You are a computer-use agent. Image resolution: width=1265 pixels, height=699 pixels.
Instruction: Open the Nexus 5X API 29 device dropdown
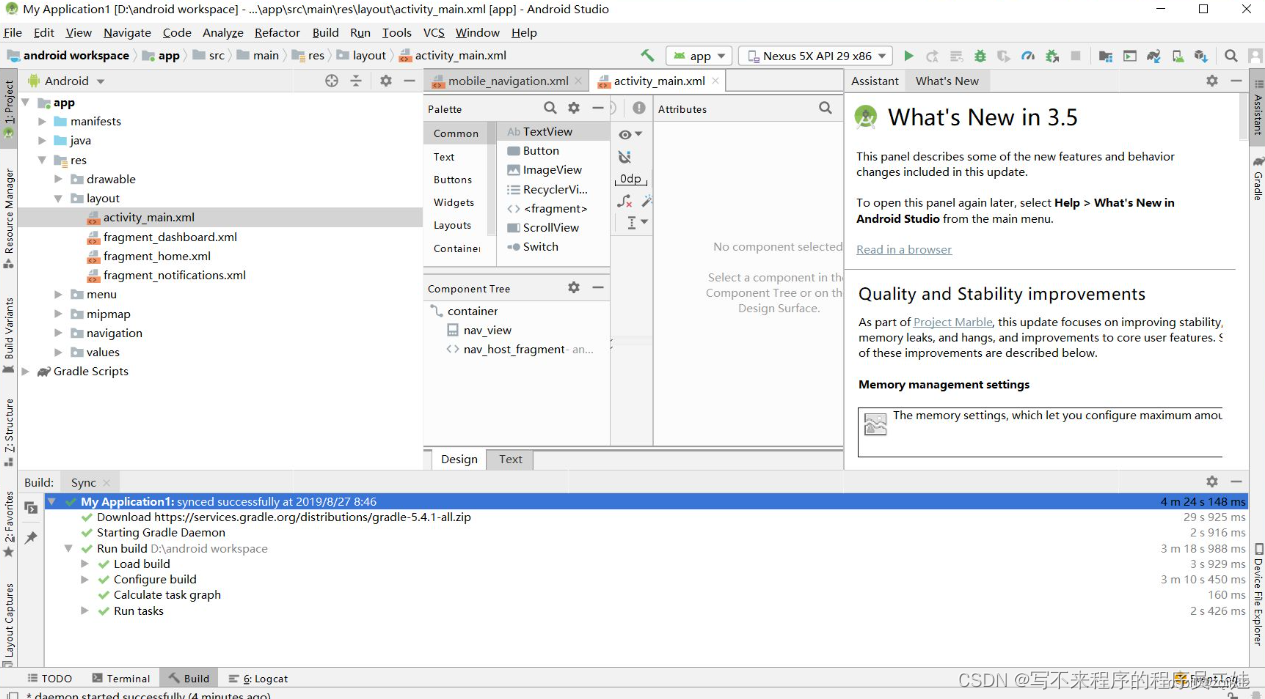[817, 56]
